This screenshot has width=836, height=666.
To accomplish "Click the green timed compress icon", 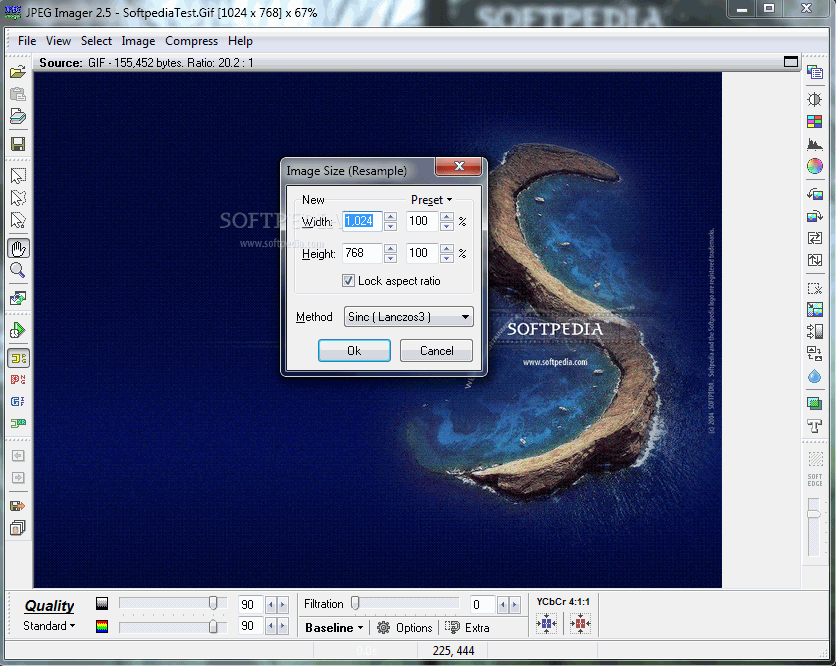I will click(x=18, y=330).
